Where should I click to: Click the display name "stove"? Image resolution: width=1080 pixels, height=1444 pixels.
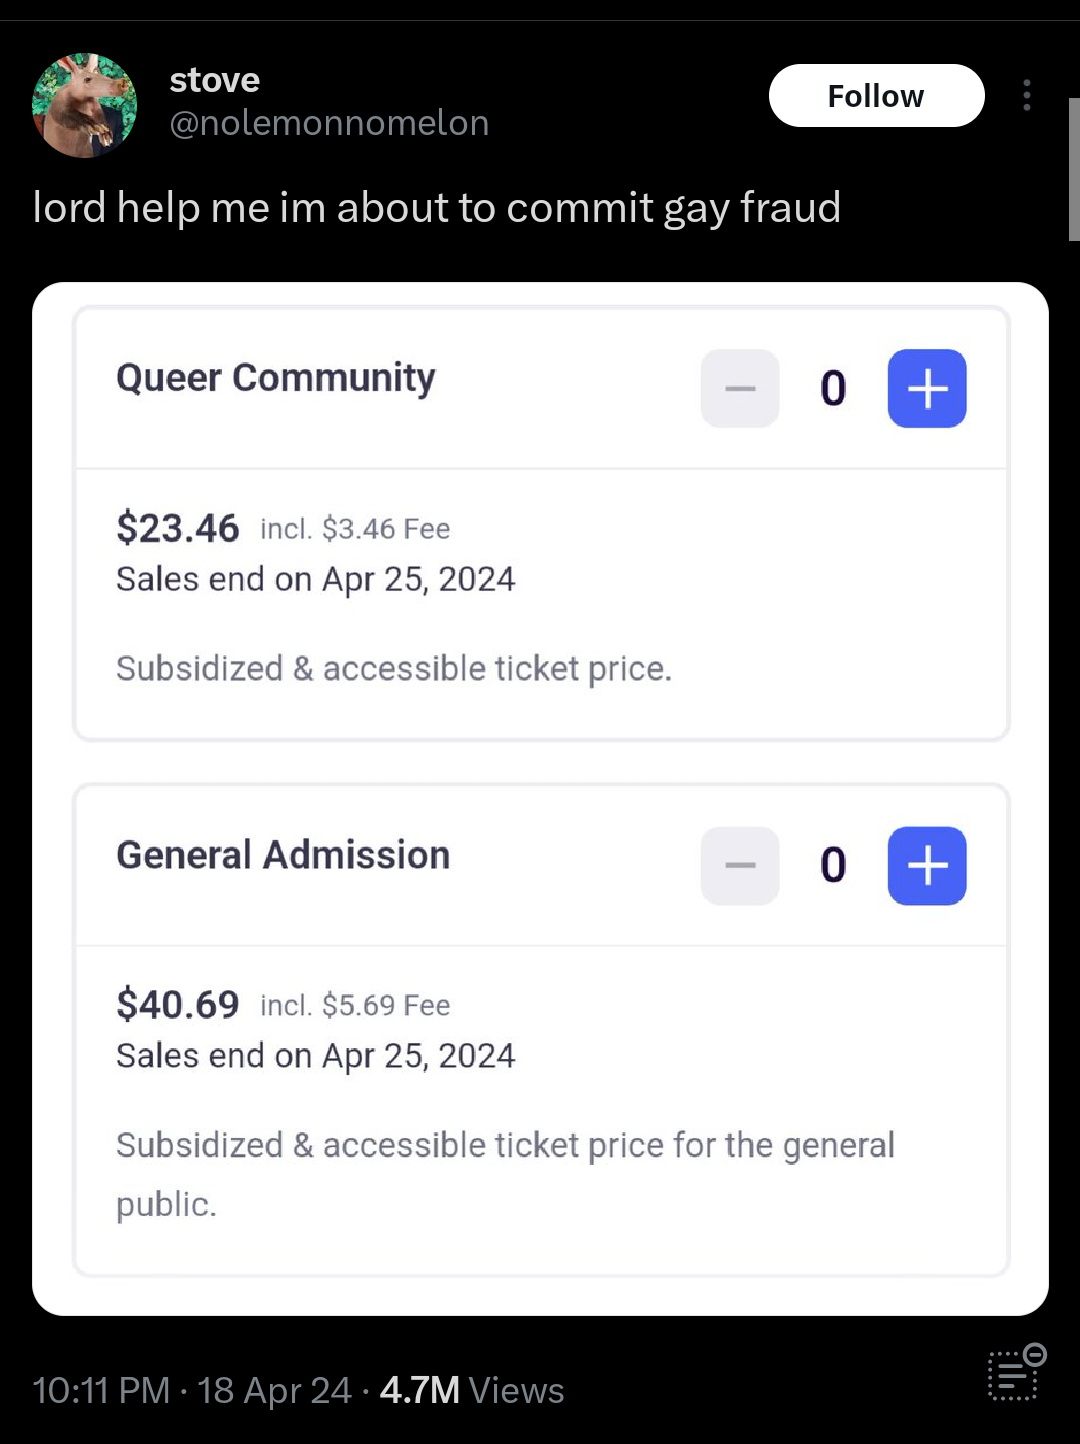(215, 80)
